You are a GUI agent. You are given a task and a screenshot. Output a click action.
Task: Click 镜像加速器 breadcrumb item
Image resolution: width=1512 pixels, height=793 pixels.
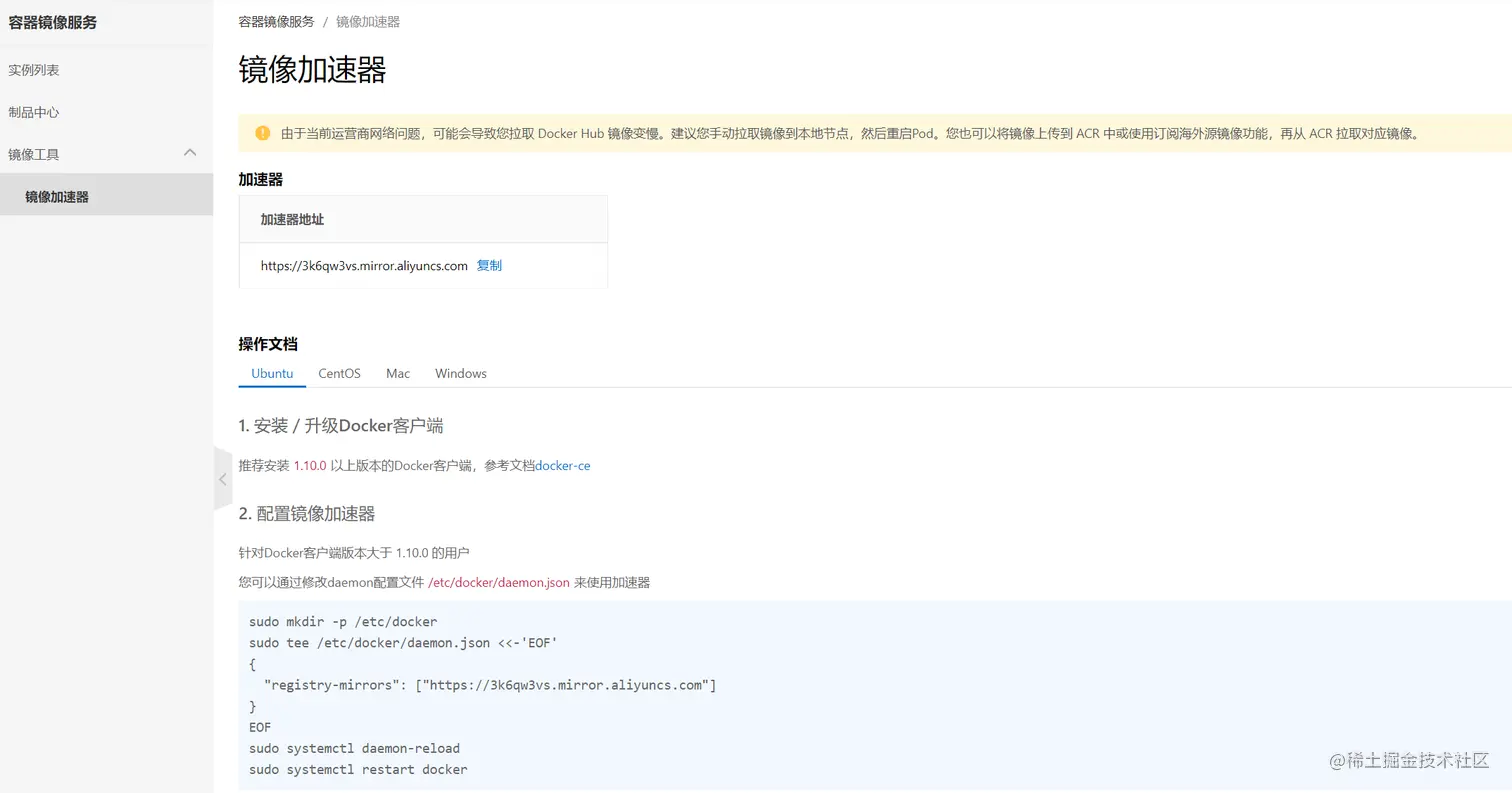368,22
